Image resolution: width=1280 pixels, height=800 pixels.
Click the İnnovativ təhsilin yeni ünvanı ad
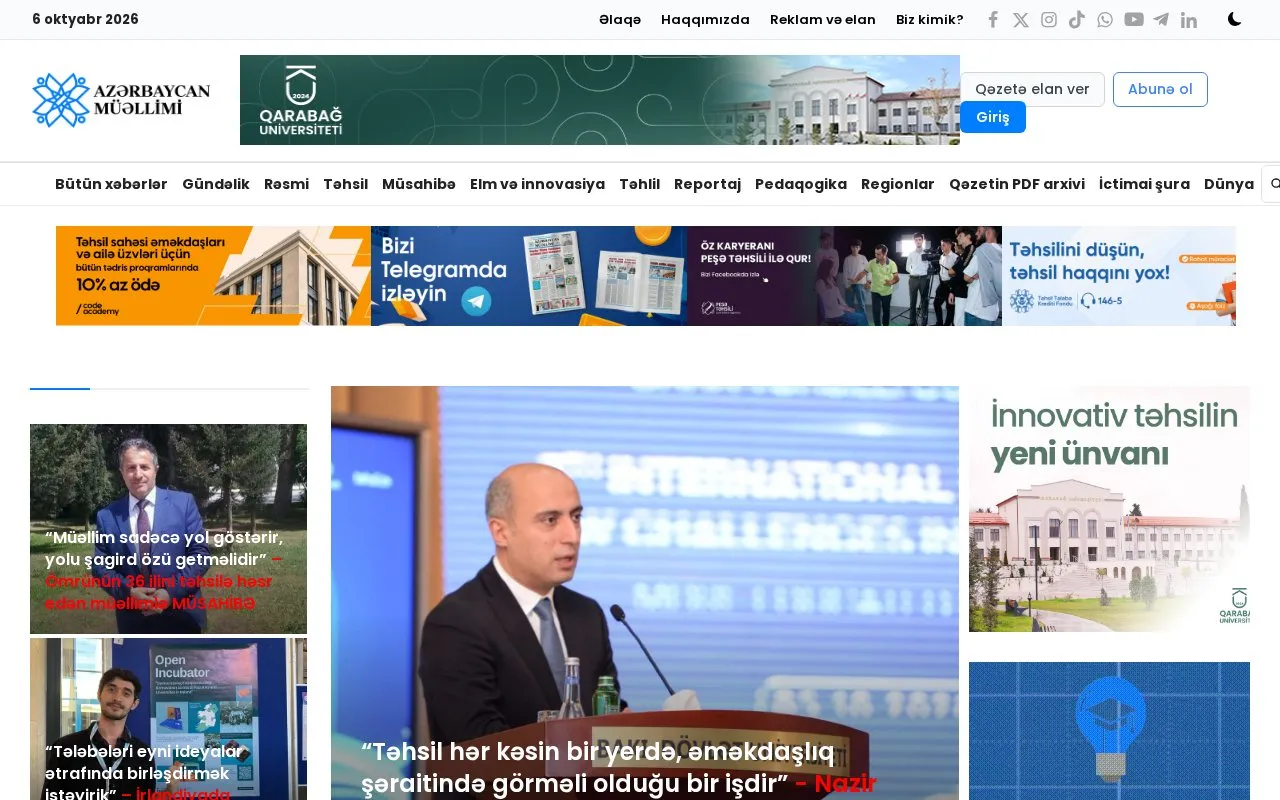[1109, 509]
